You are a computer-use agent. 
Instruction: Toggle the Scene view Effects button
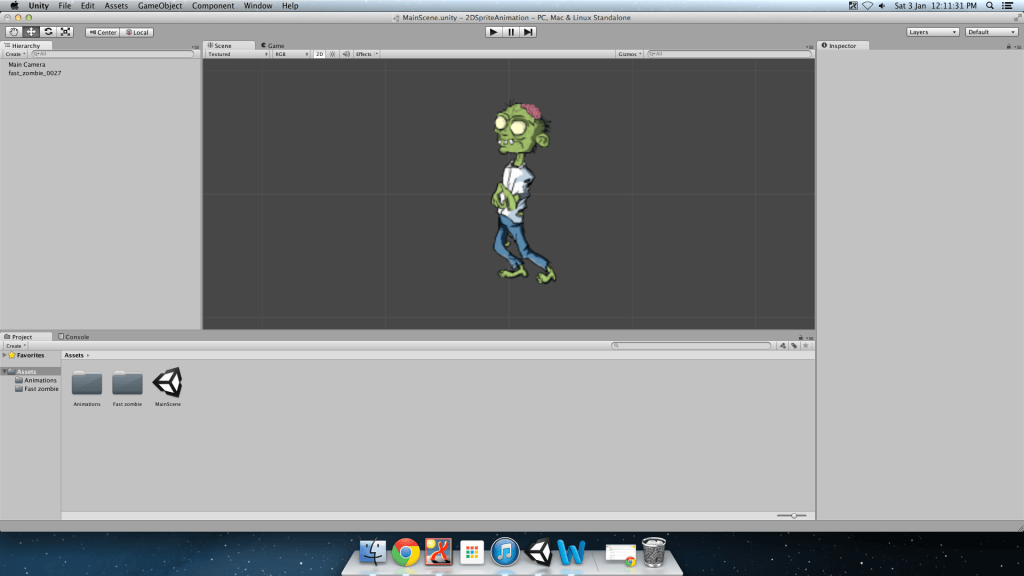point(364,54)
